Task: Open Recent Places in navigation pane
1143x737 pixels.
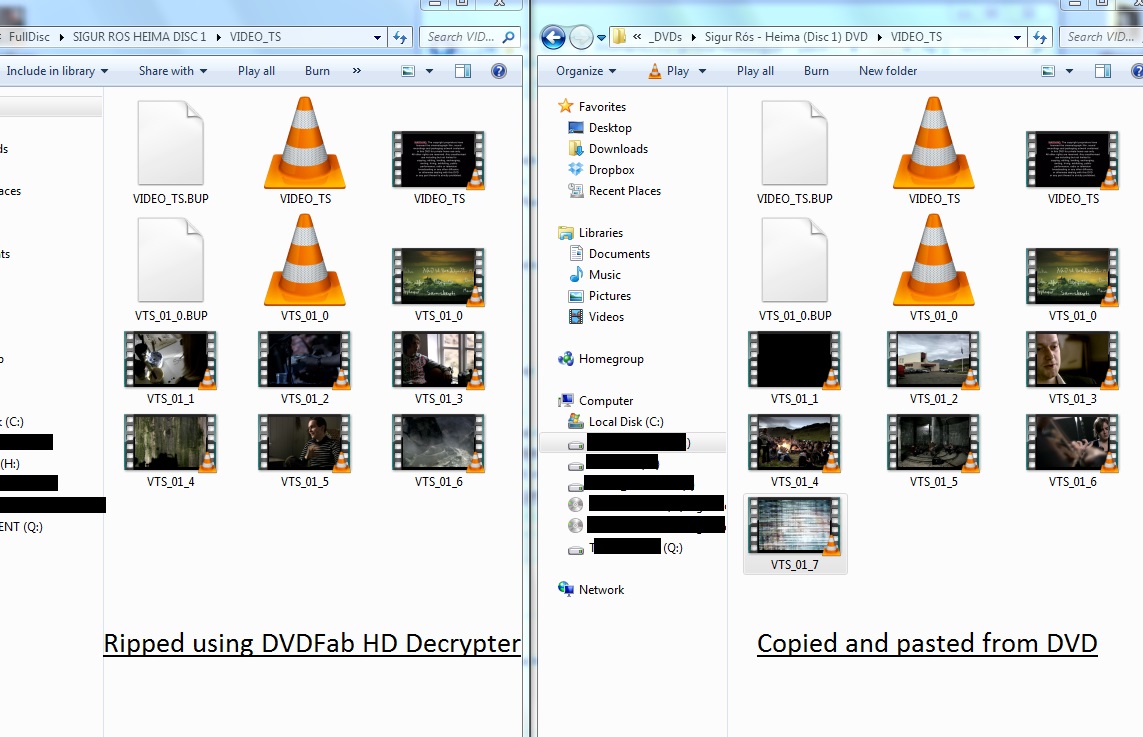Action: pyautogui.click(x=615, y=191)
